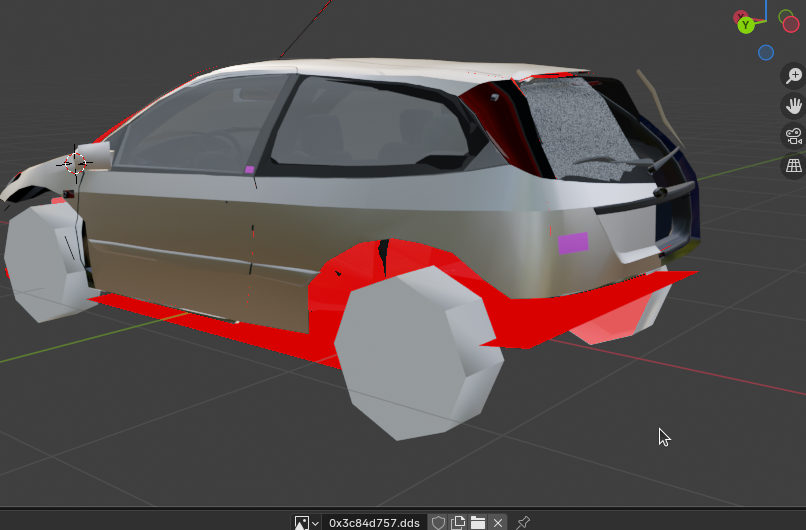Click the purple patch on rear bumper
The height and width of the screenshot is (530, 806).
click(573, 242)
